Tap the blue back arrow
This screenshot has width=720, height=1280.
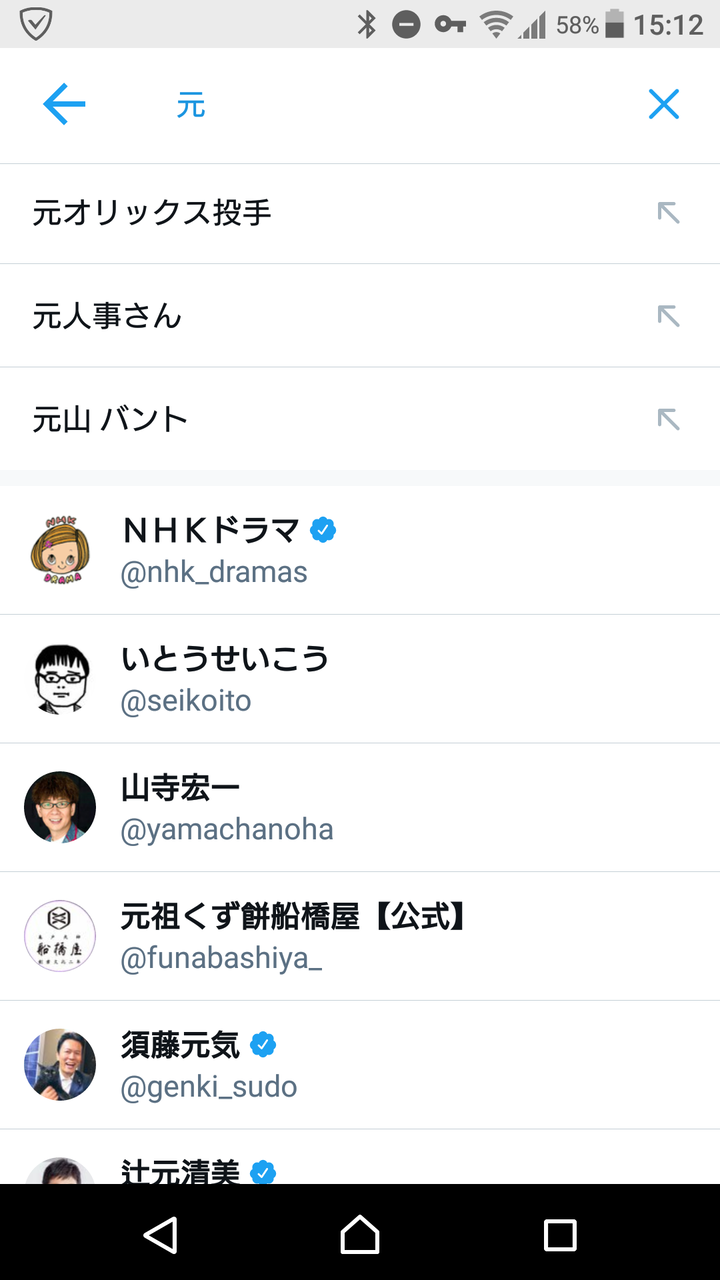[64, 104]
